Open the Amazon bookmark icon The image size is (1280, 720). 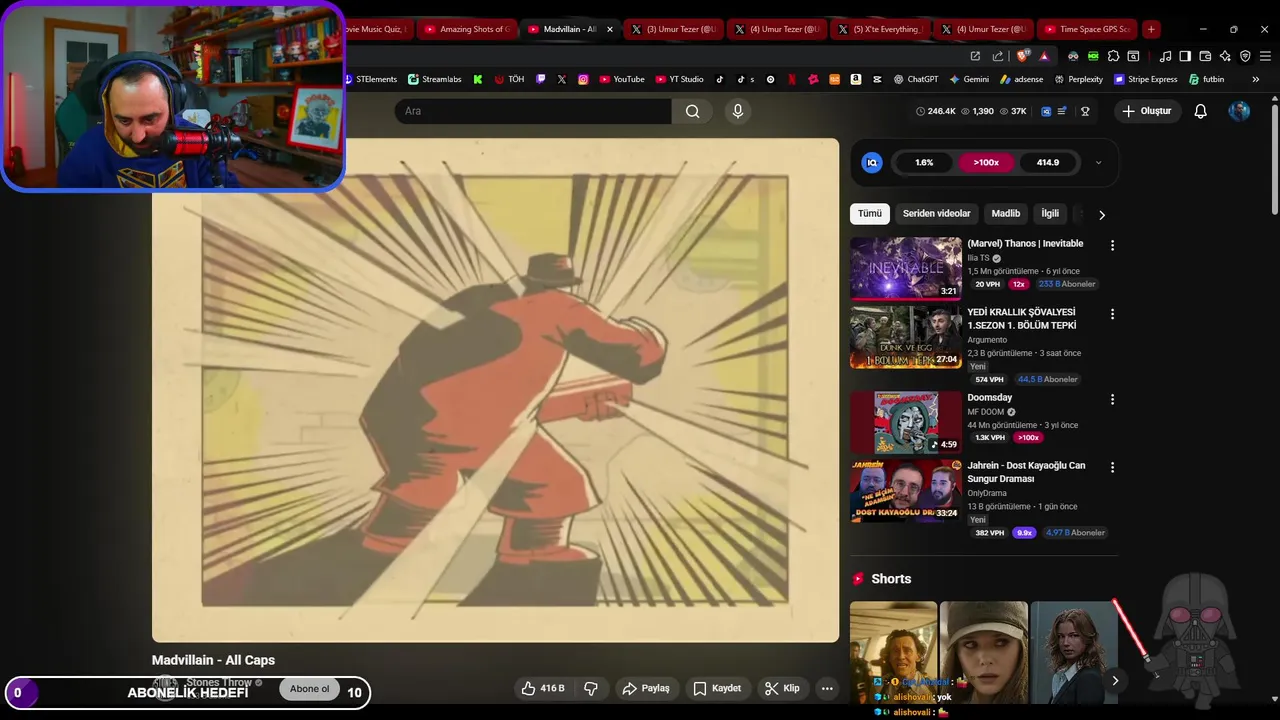(x=856, y=79)
